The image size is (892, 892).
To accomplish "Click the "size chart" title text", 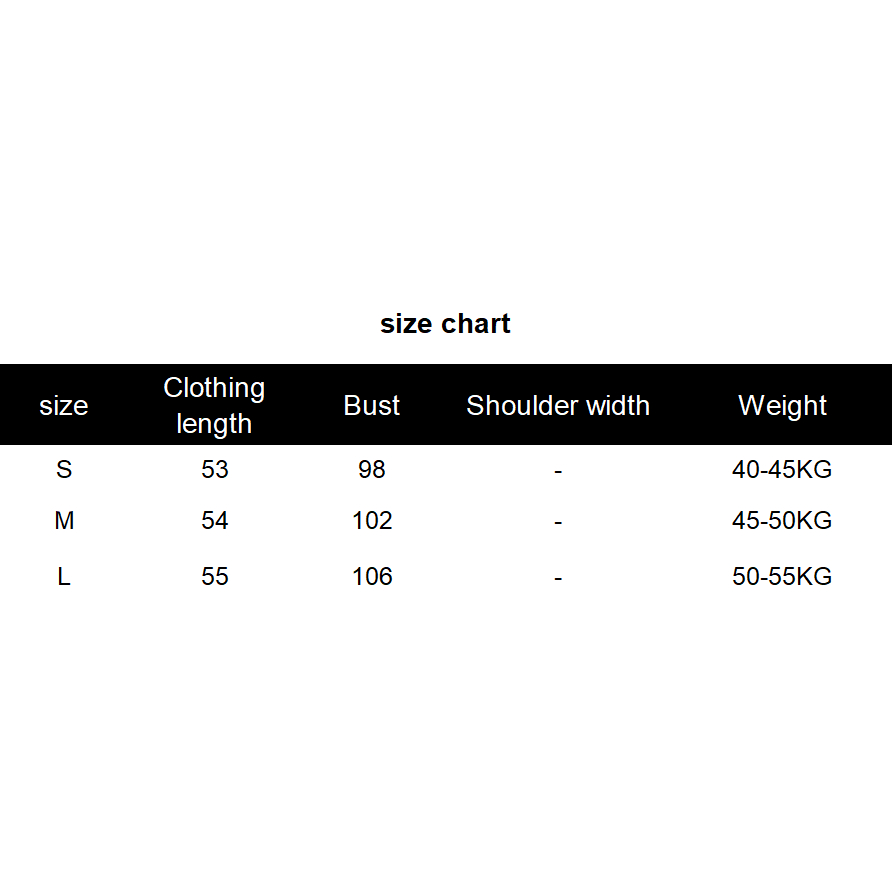I will (445, 324).
